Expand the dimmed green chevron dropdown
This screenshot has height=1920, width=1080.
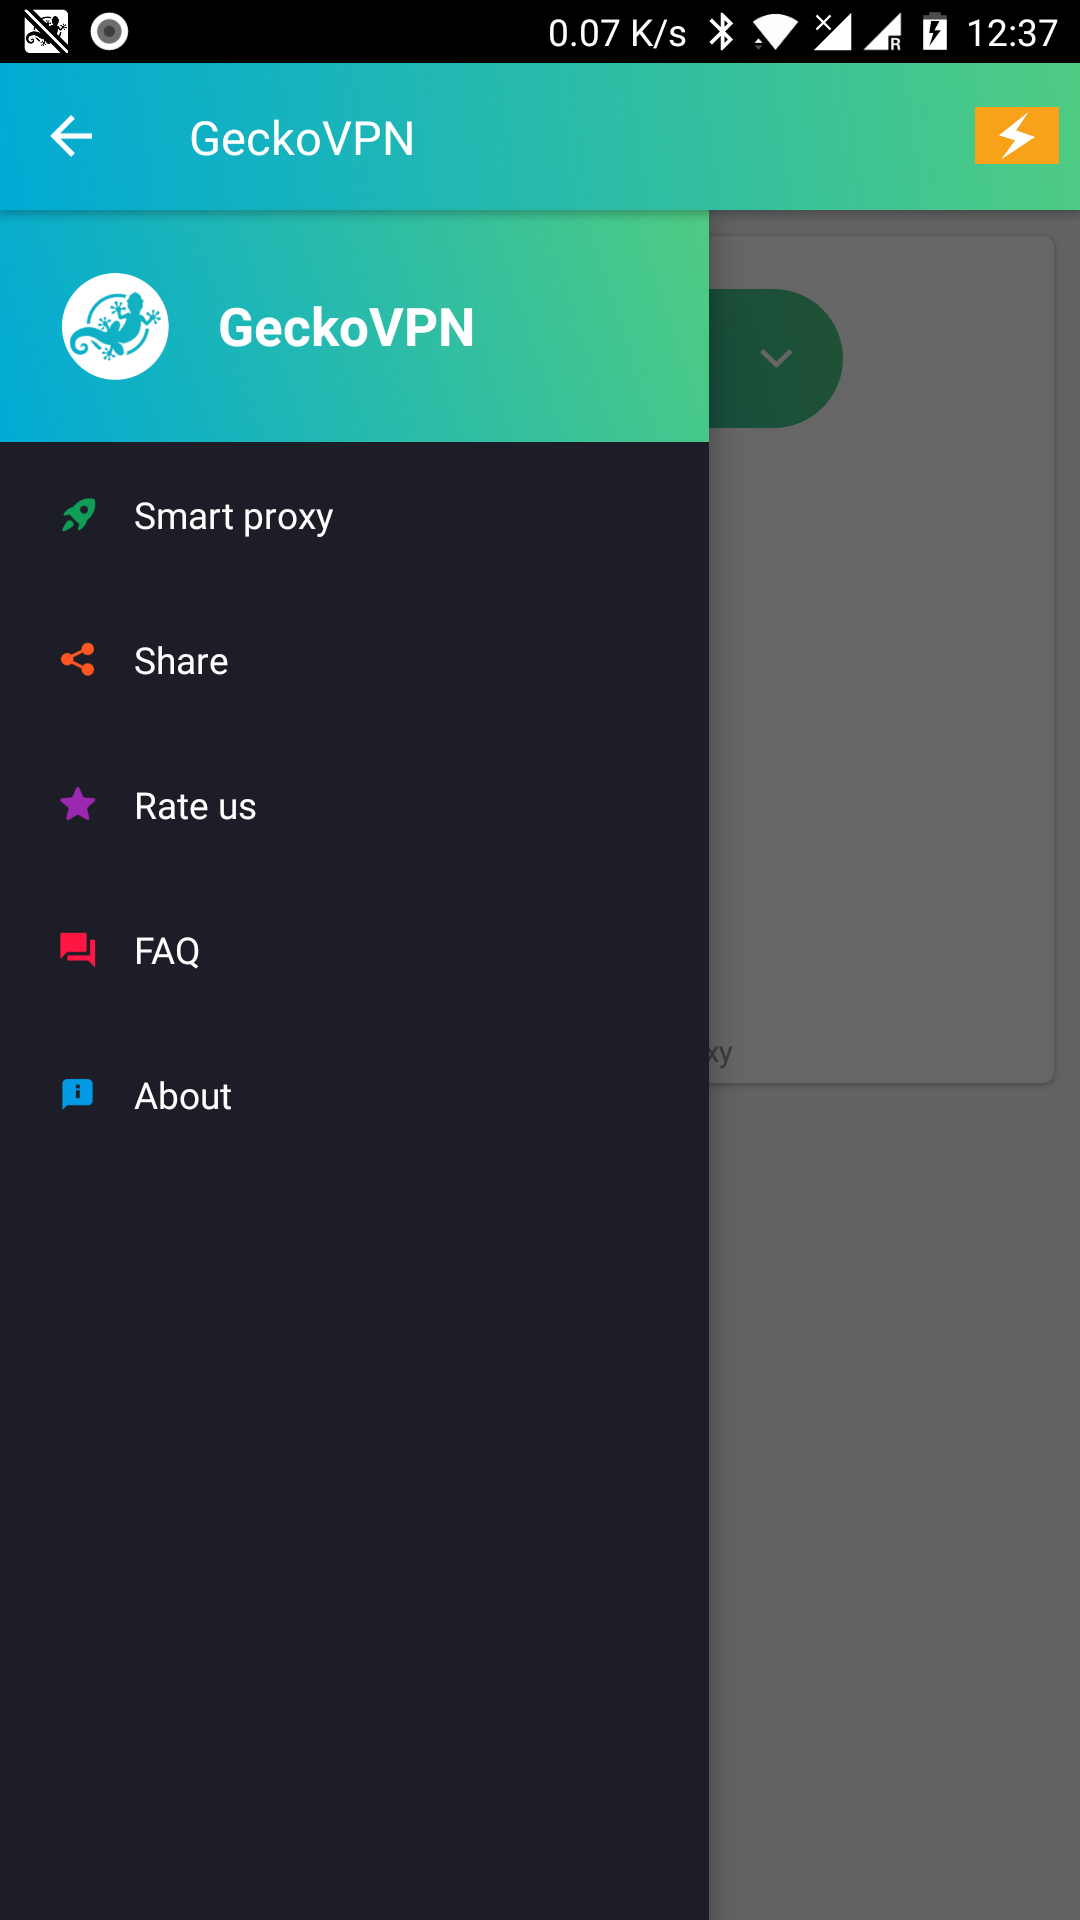click(776, 358)
